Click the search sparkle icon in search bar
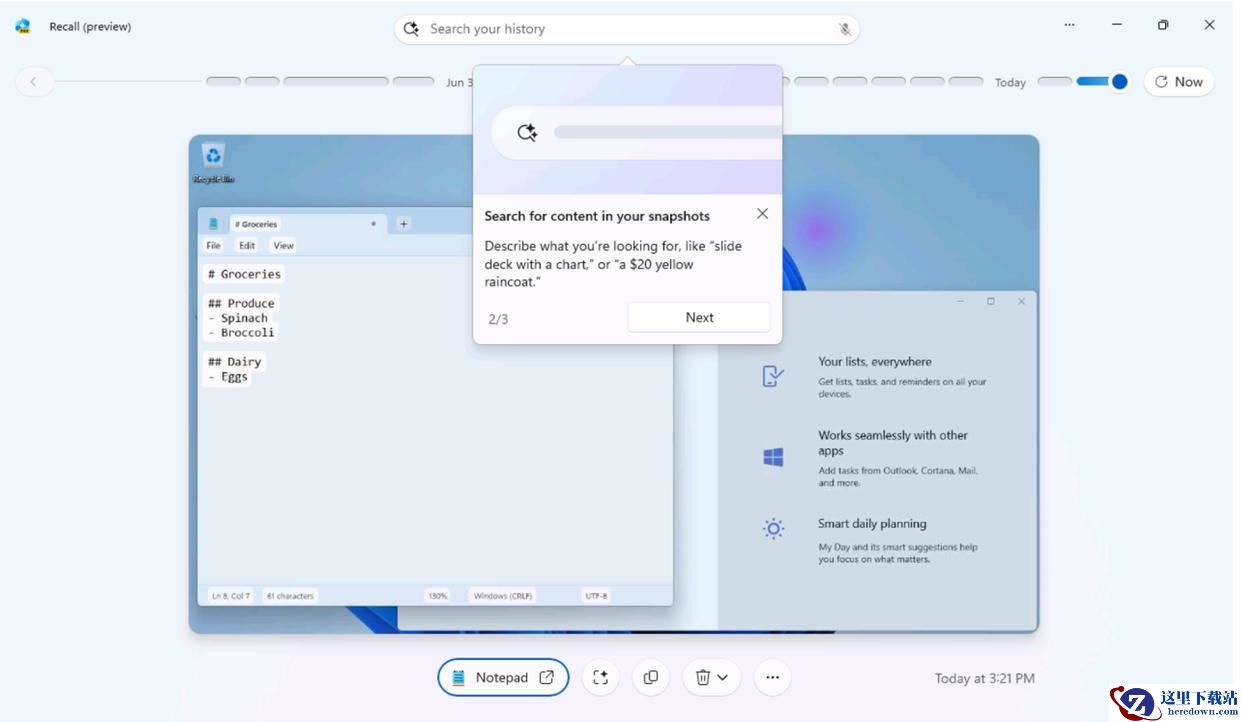 pyautogui.click(x=411, y=29)
